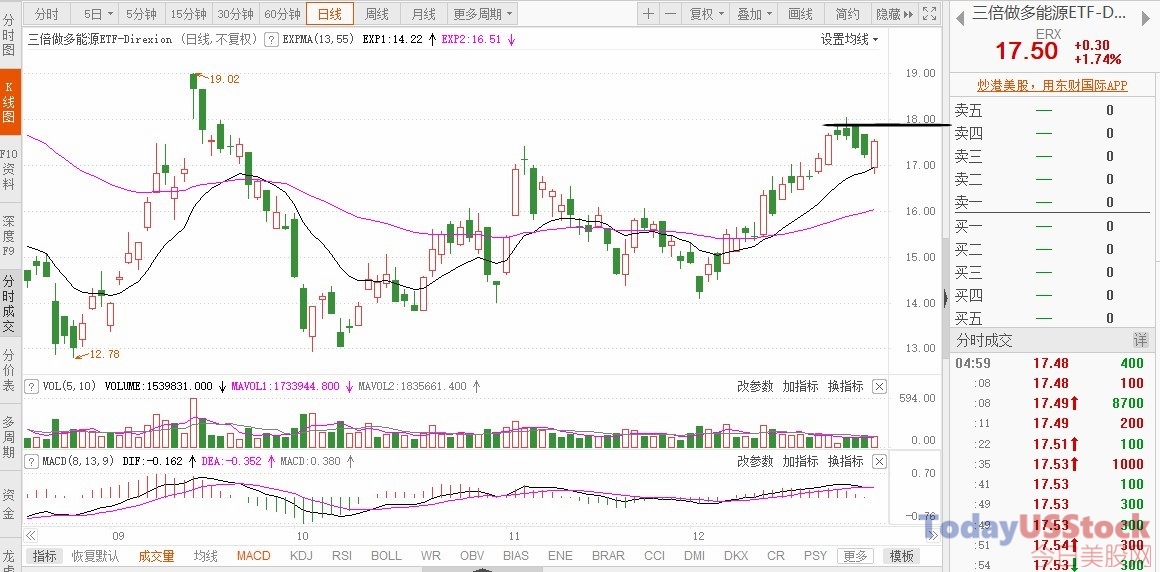Open help icon for MACD indicator

pyautogui.click(x=33, y=462)
